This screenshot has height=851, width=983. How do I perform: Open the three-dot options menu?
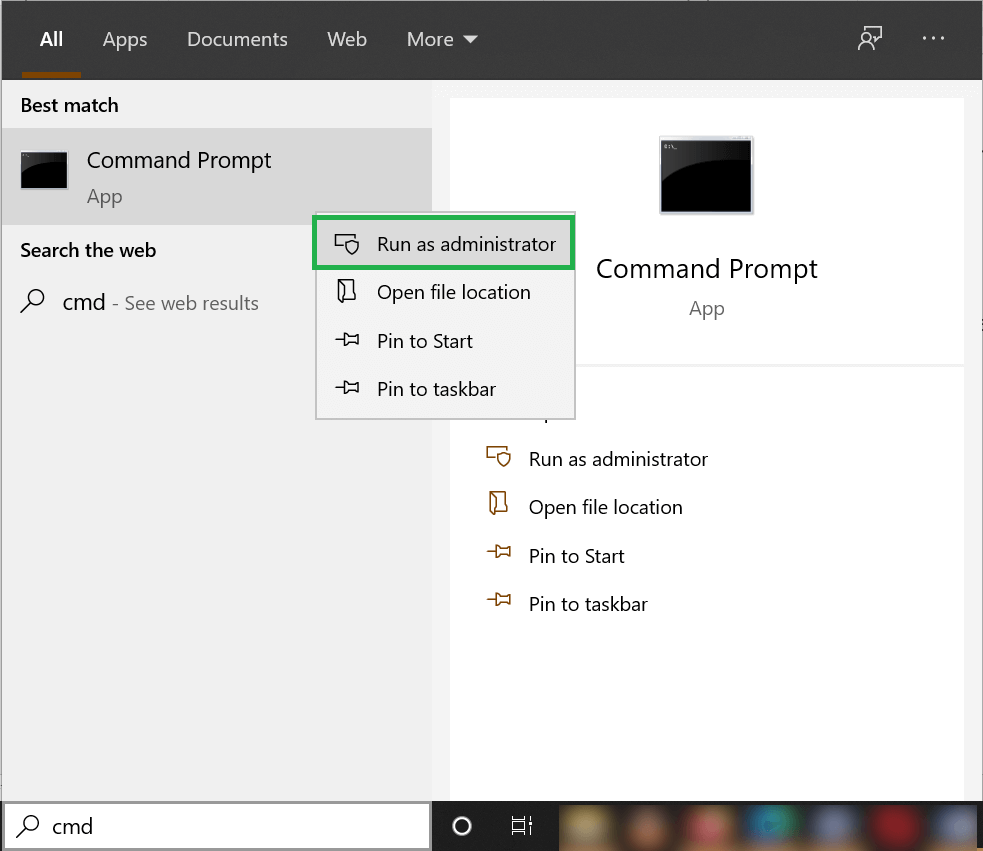coord(933,38)
